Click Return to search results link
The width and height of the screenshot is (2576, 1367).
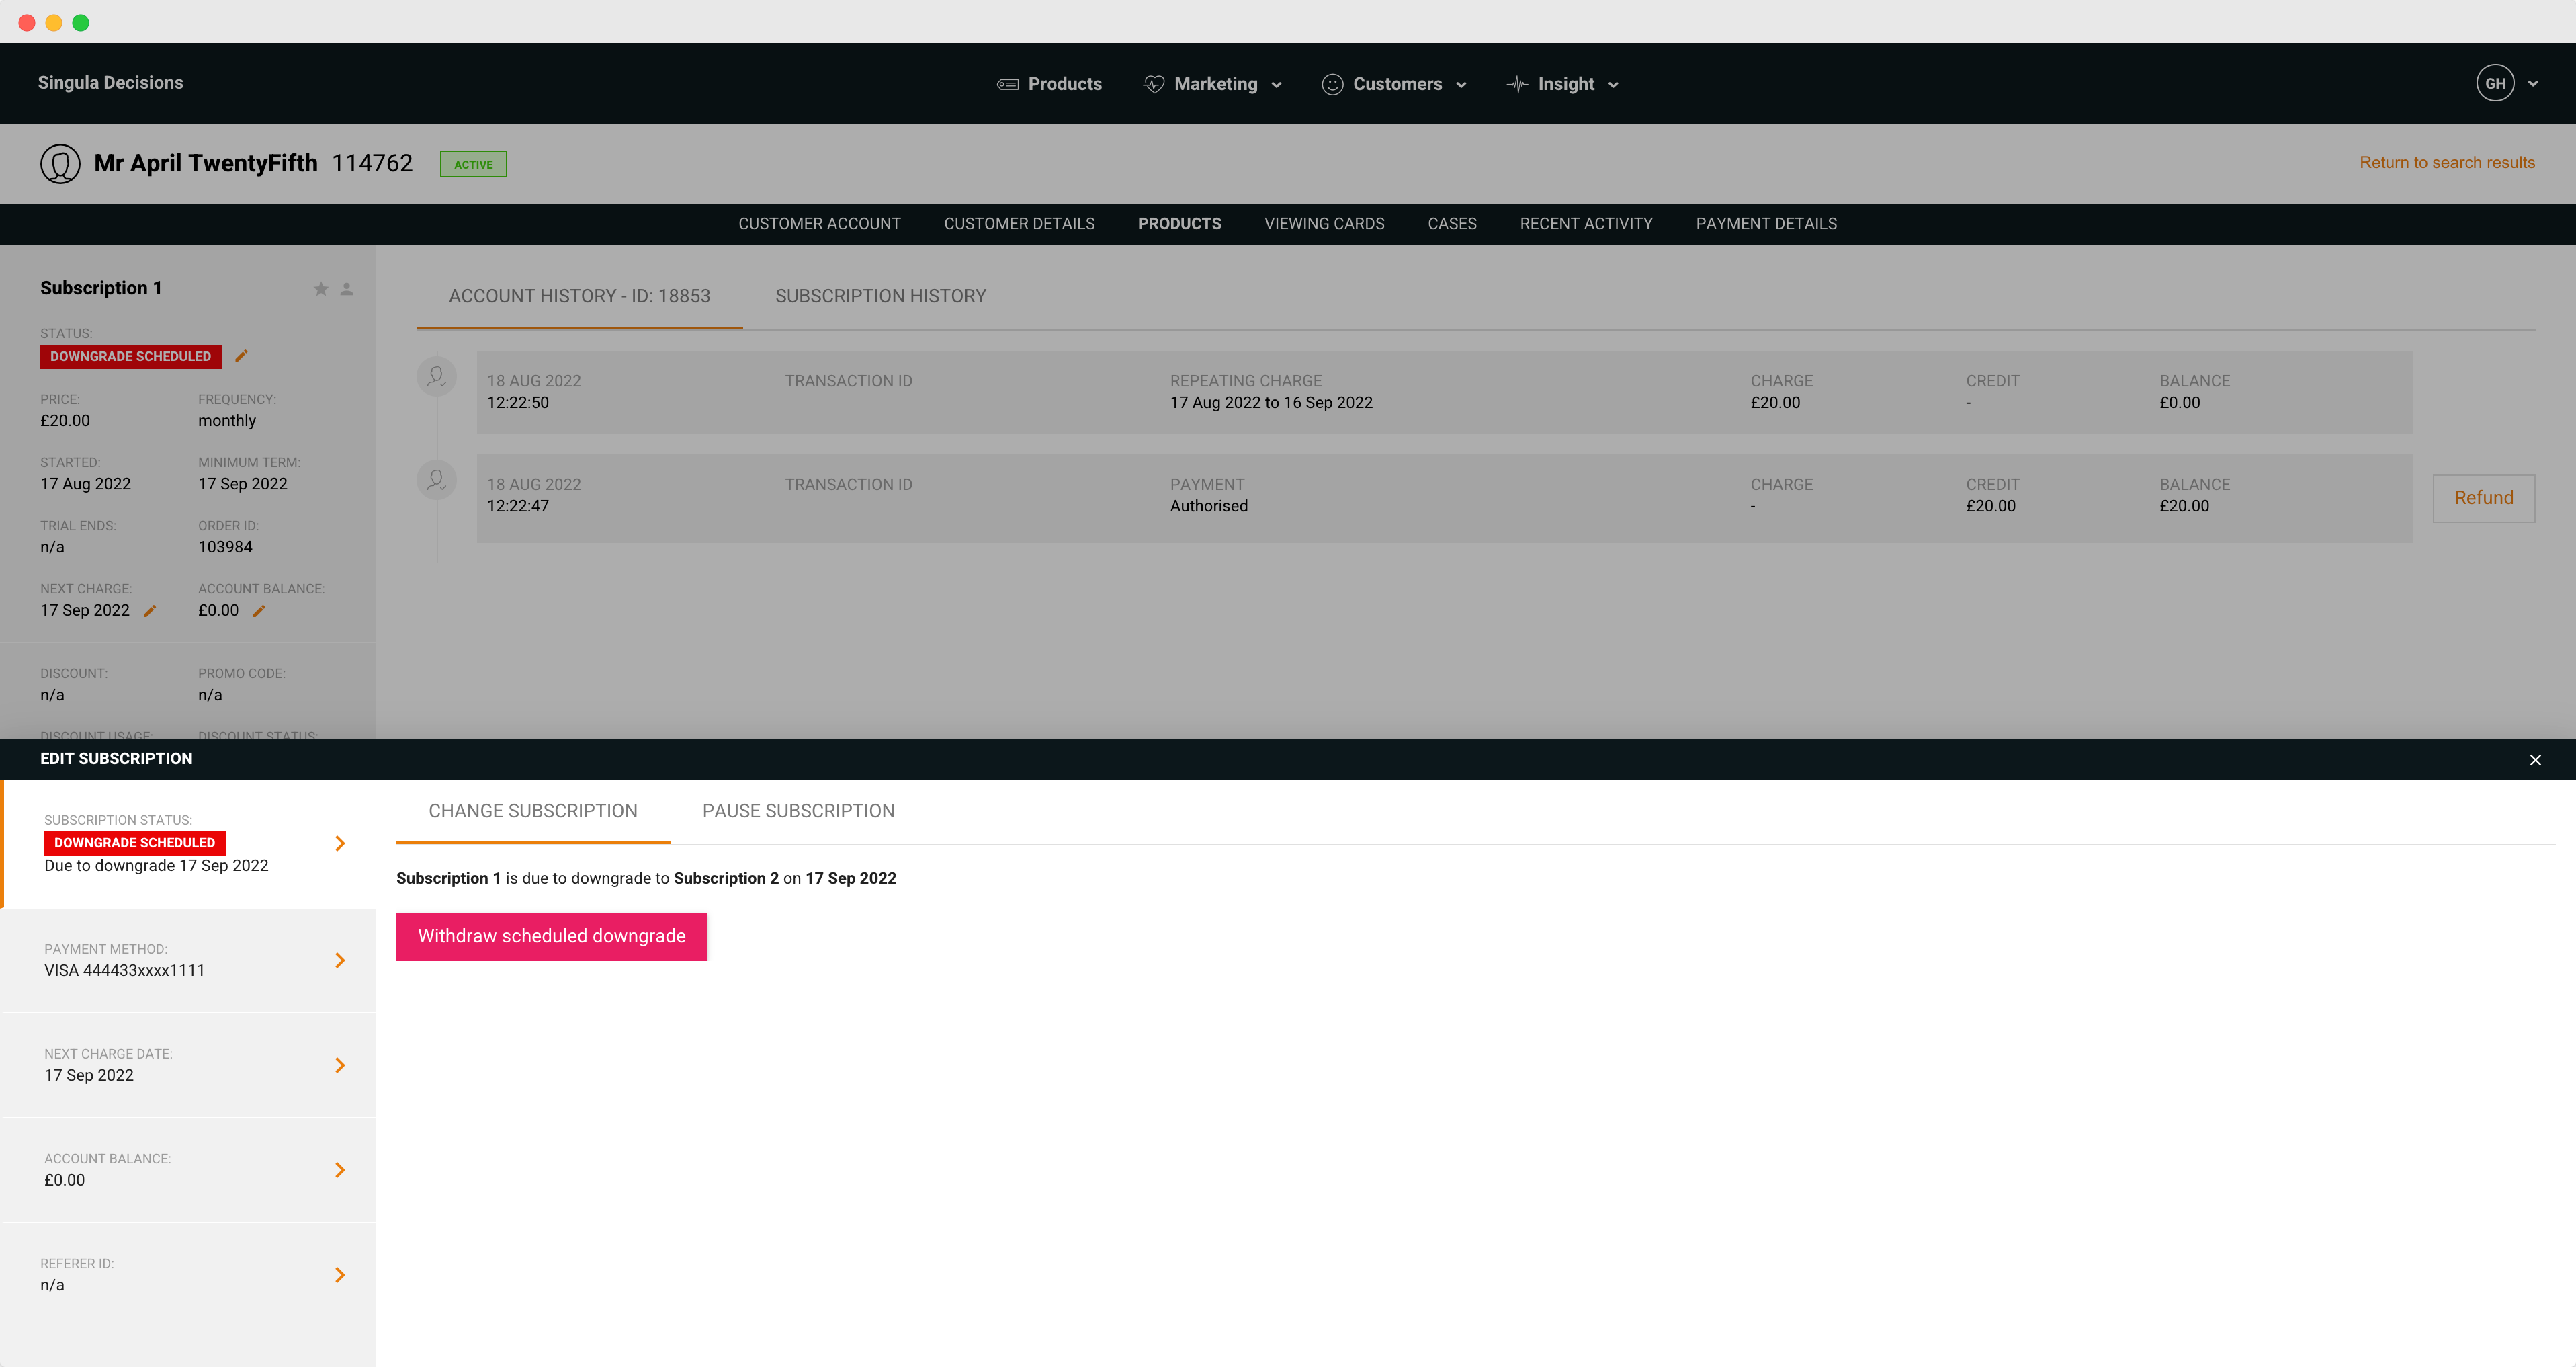(x=2446, y=163)
